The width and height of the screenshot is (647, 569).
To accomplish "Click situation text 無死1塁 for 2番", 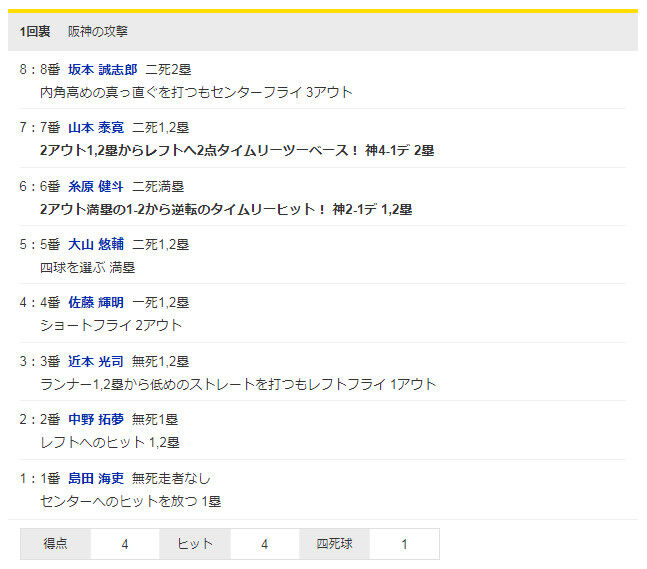I will click(155, 419).
